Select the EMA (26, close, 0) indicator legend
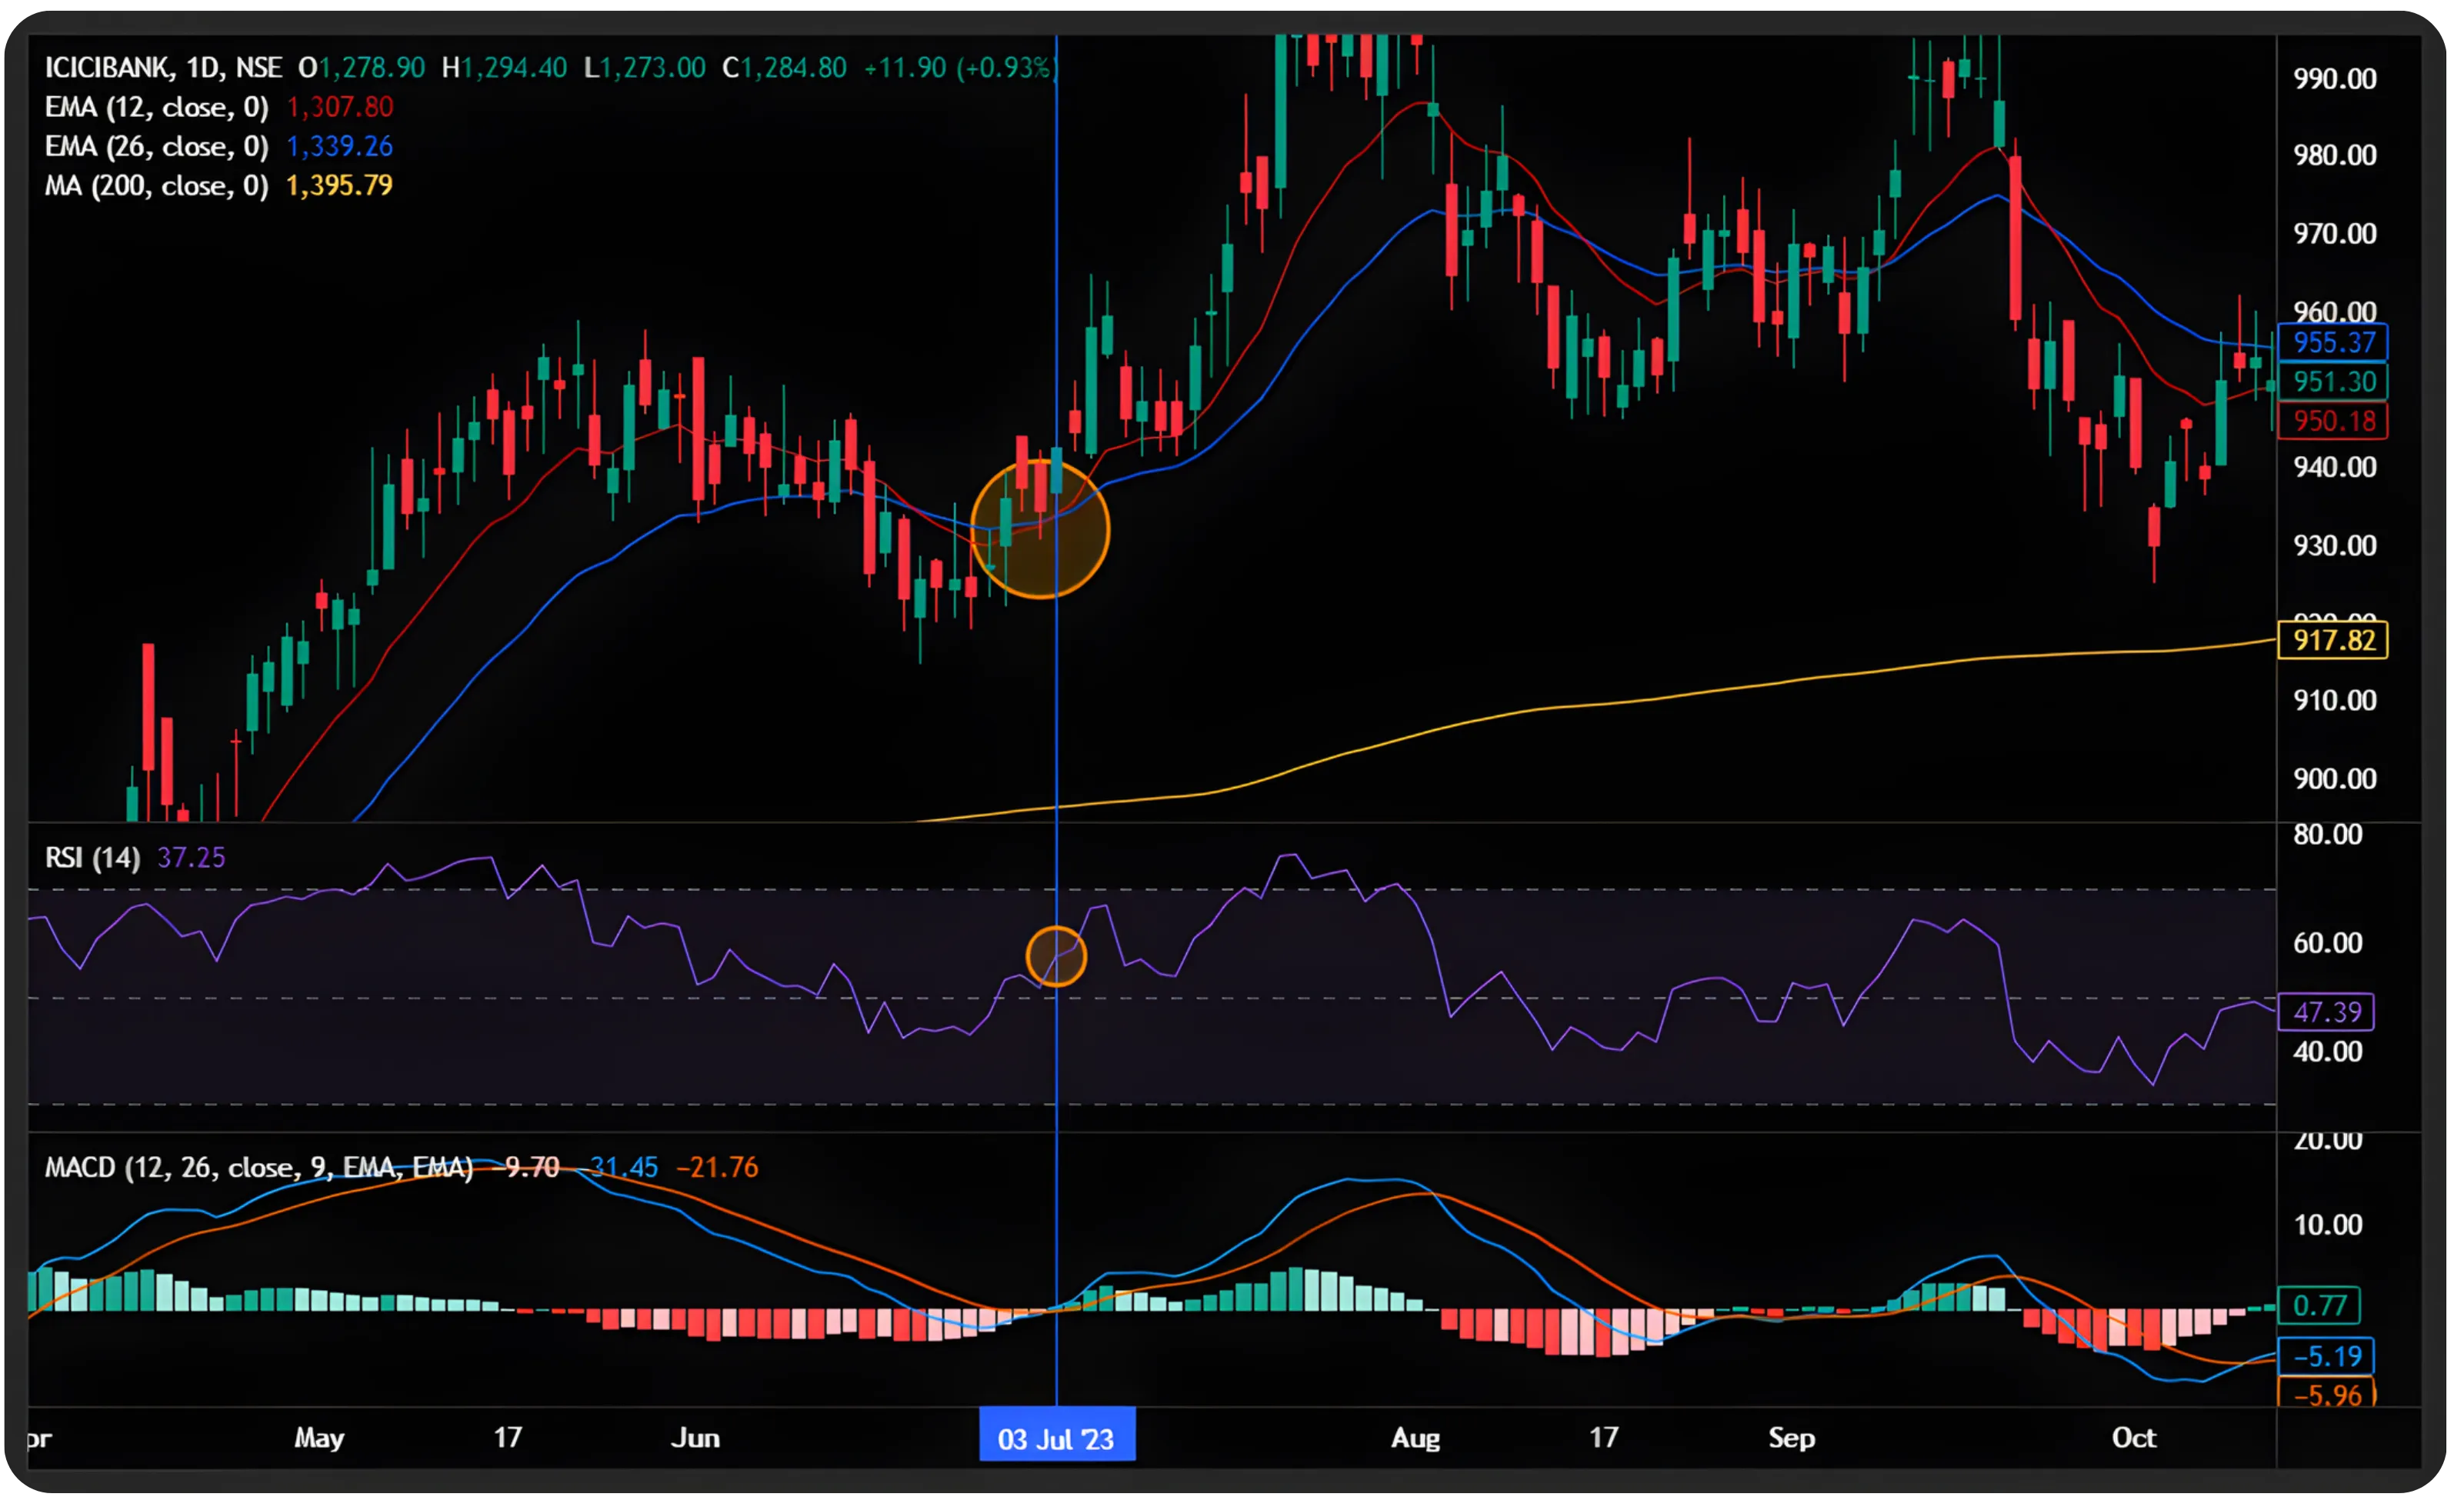The height and width of the screenshot is (1507, 2464). (157, 147)
